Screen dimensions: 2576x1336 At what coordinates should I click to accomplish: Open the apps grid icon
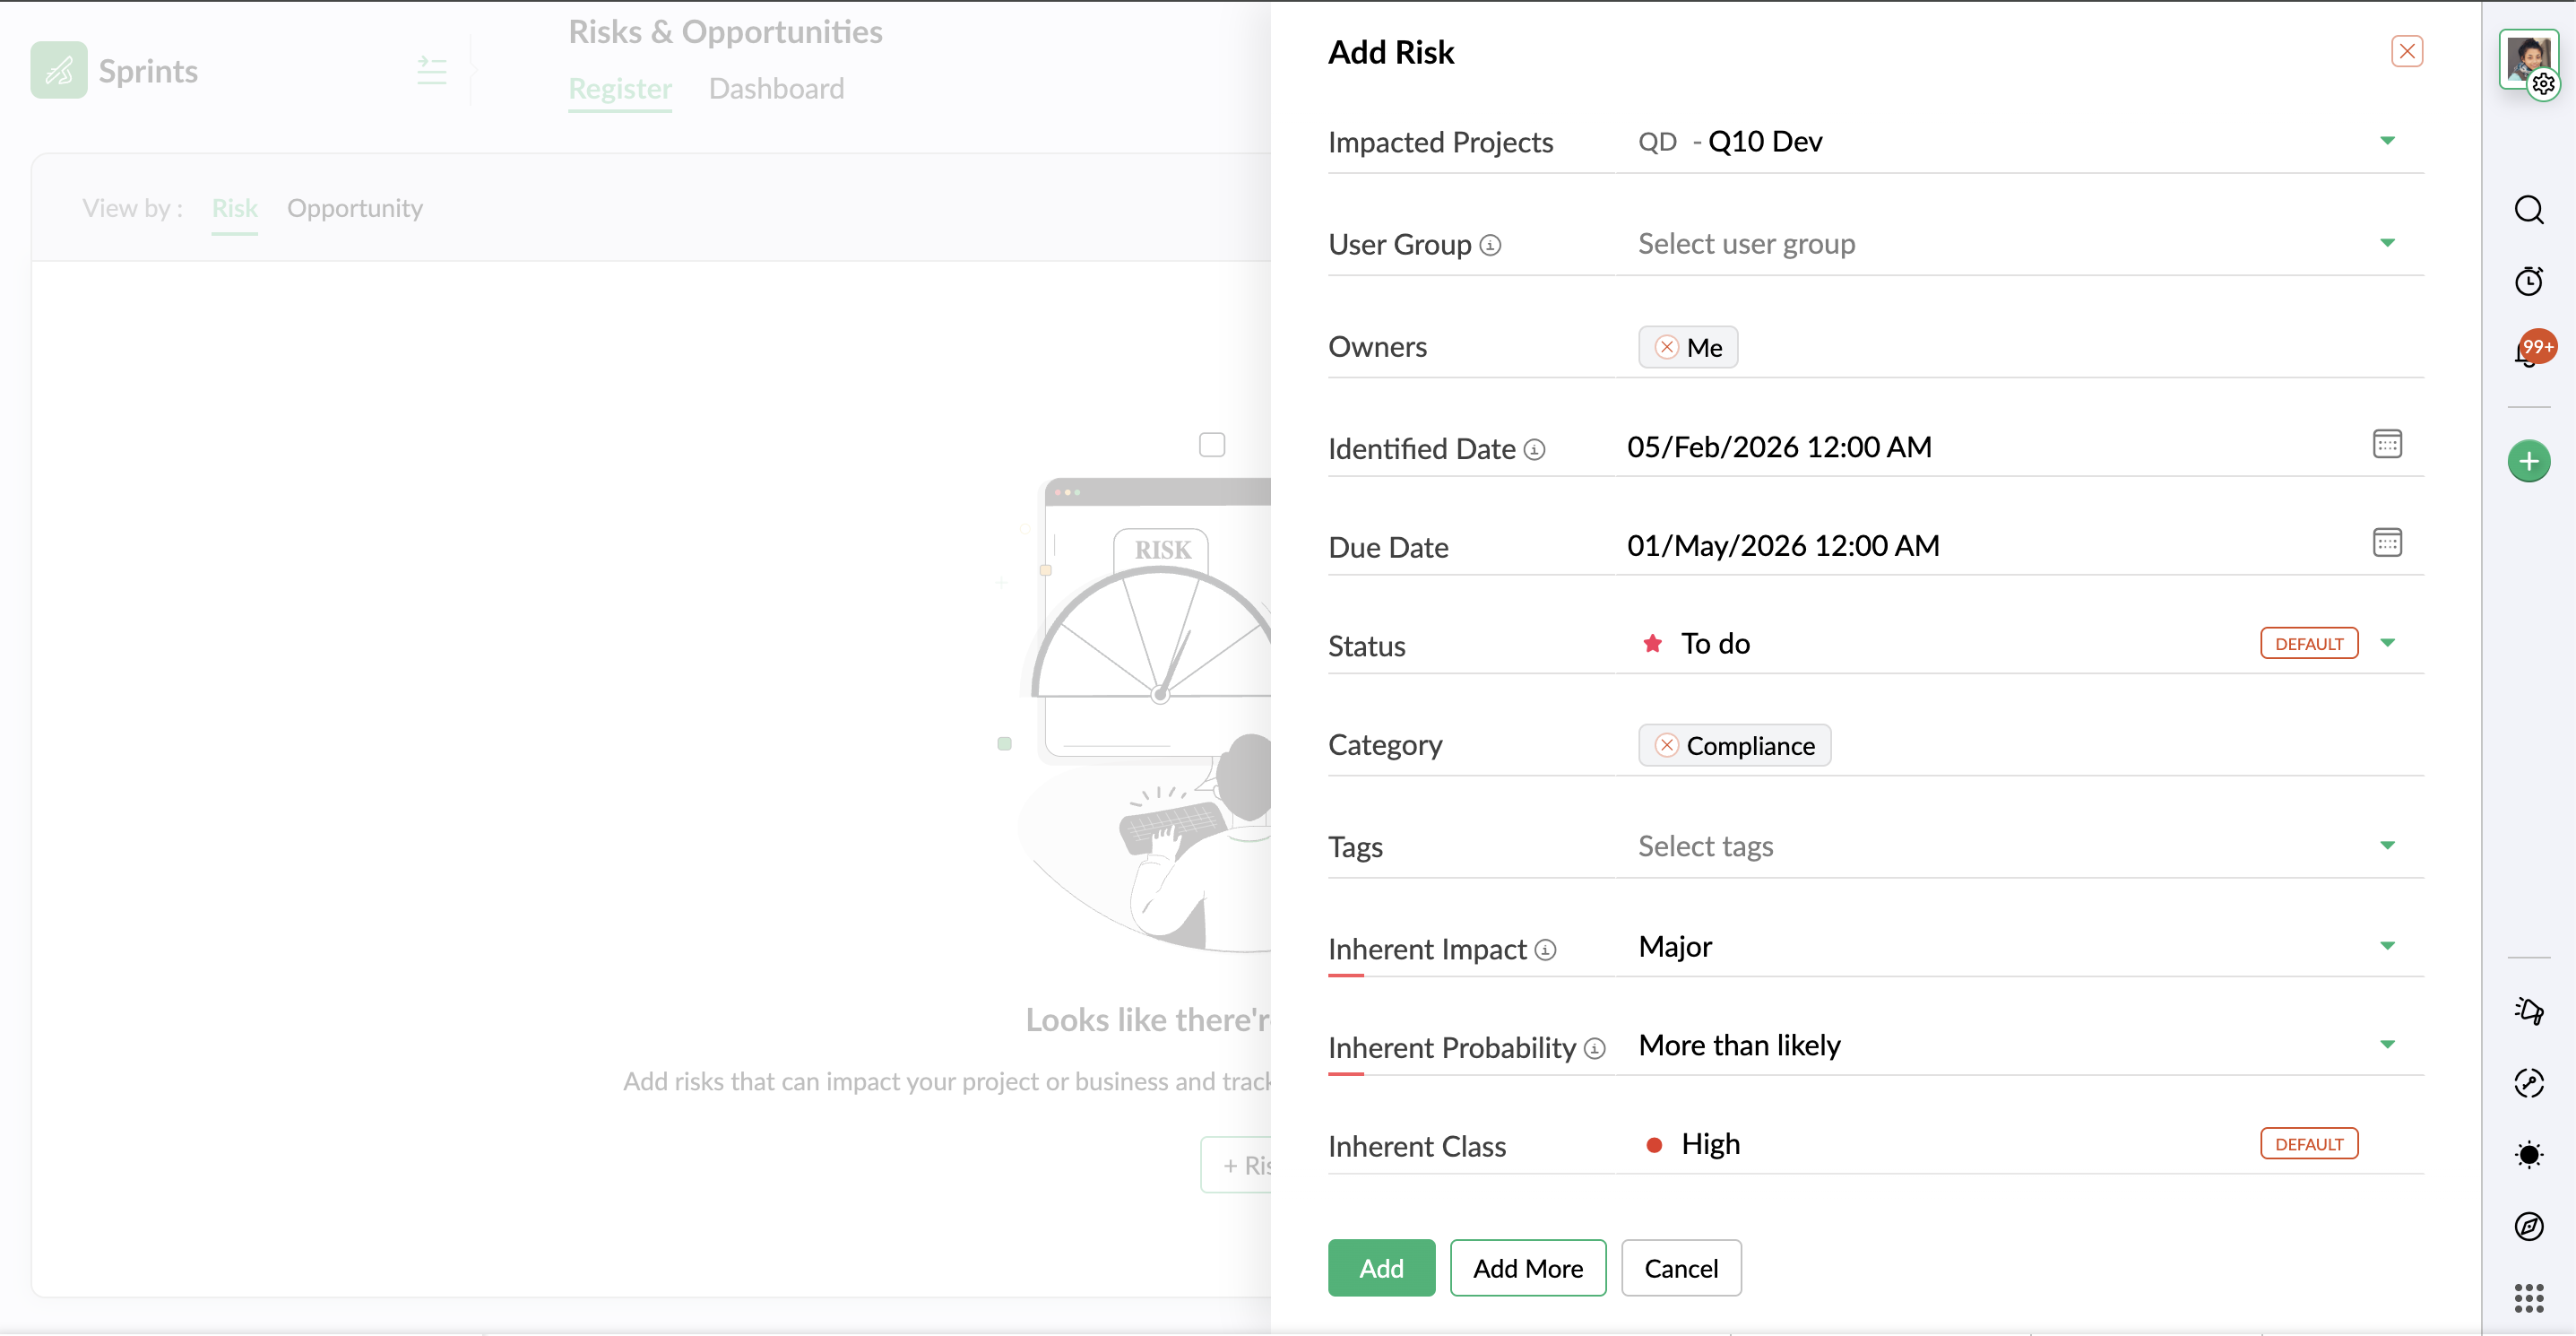(2528, 1298)
